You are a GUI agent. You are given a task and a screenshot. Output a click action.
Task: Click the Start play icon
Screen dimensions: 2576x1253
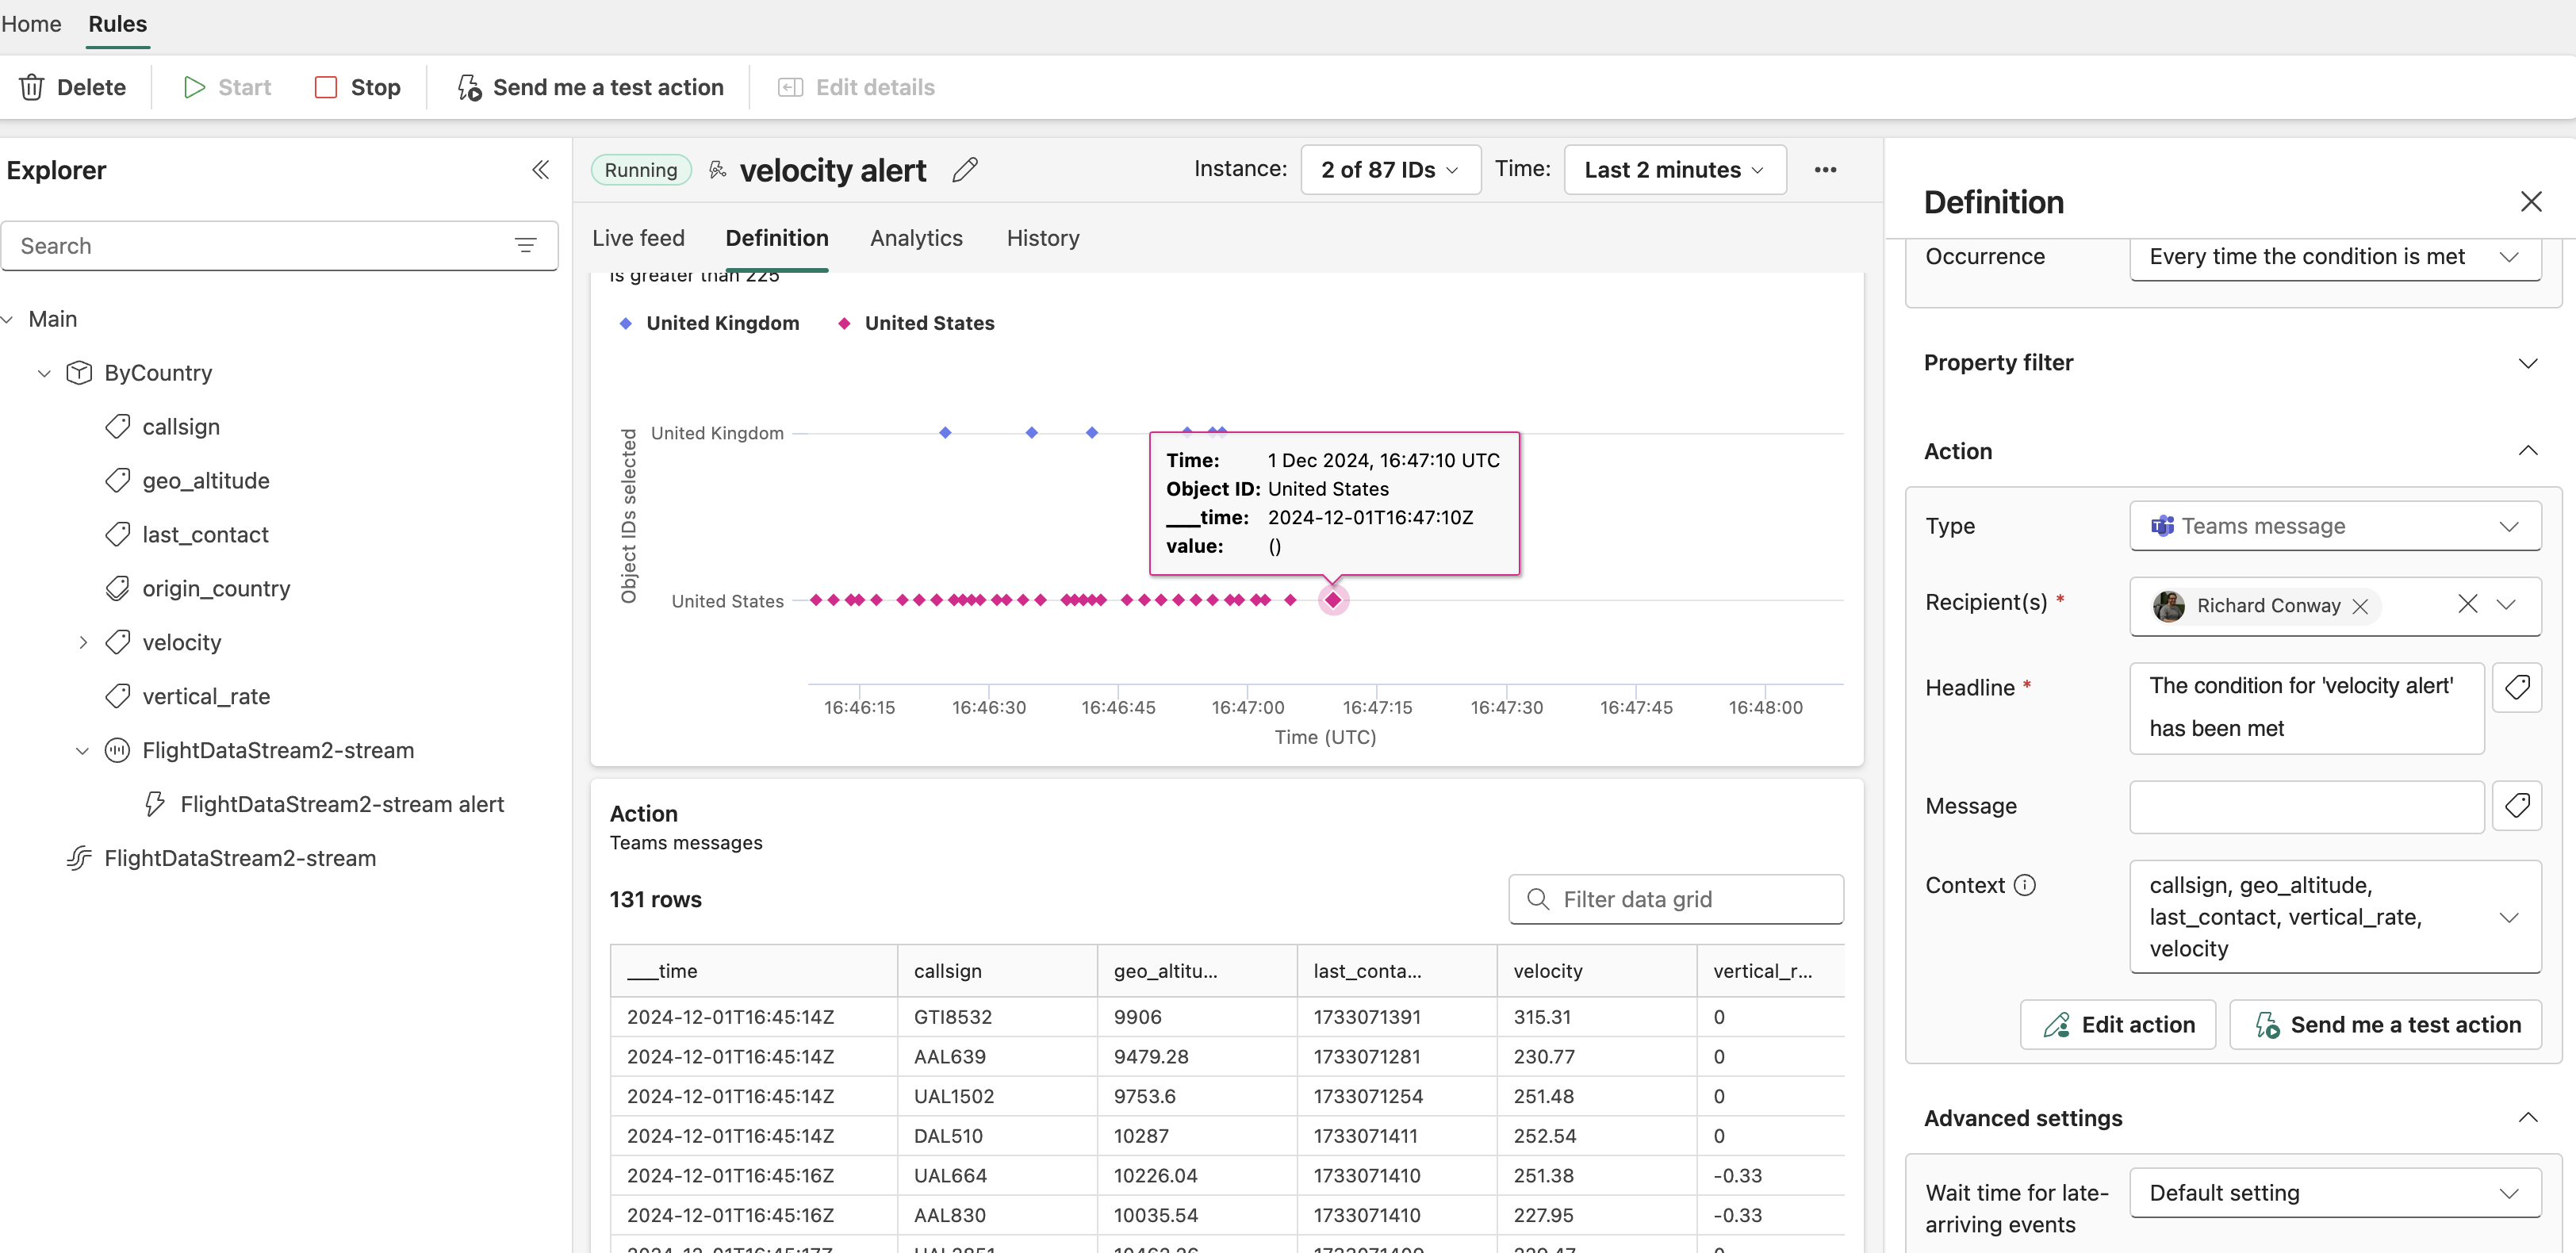point(194,87)
